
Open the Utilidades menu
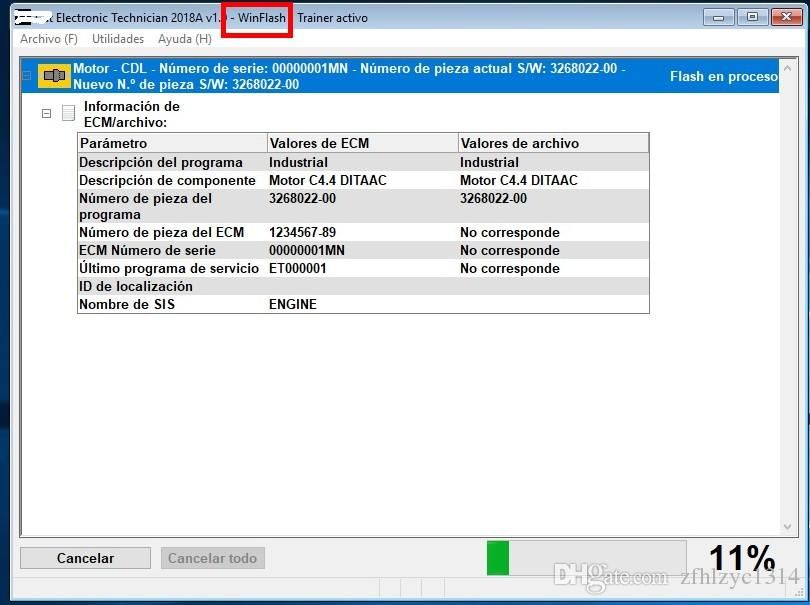tap(118, 39)
